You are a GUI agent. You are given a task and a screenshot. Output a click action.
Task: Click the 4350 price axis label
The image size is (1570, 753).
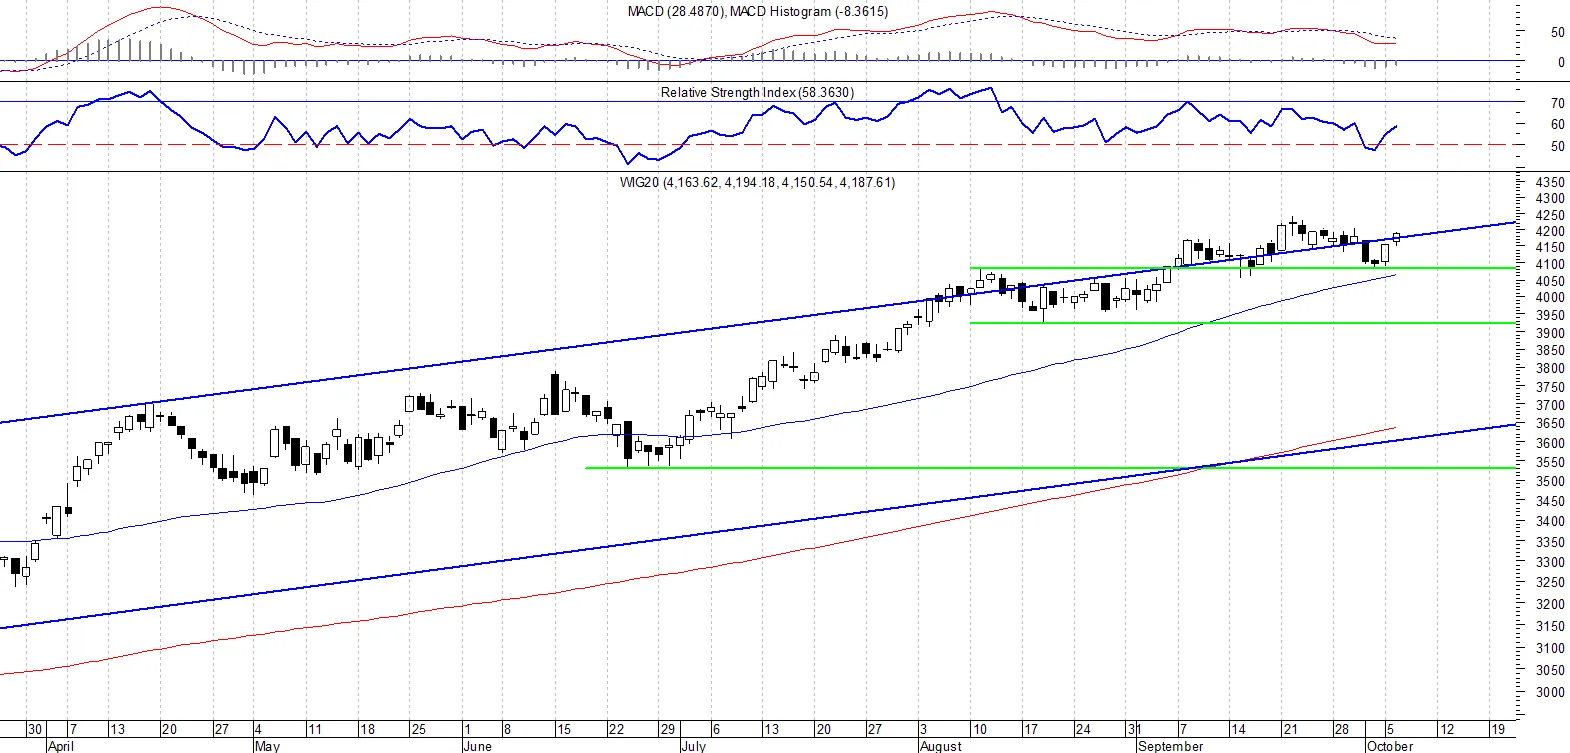tap(1550, 183)
